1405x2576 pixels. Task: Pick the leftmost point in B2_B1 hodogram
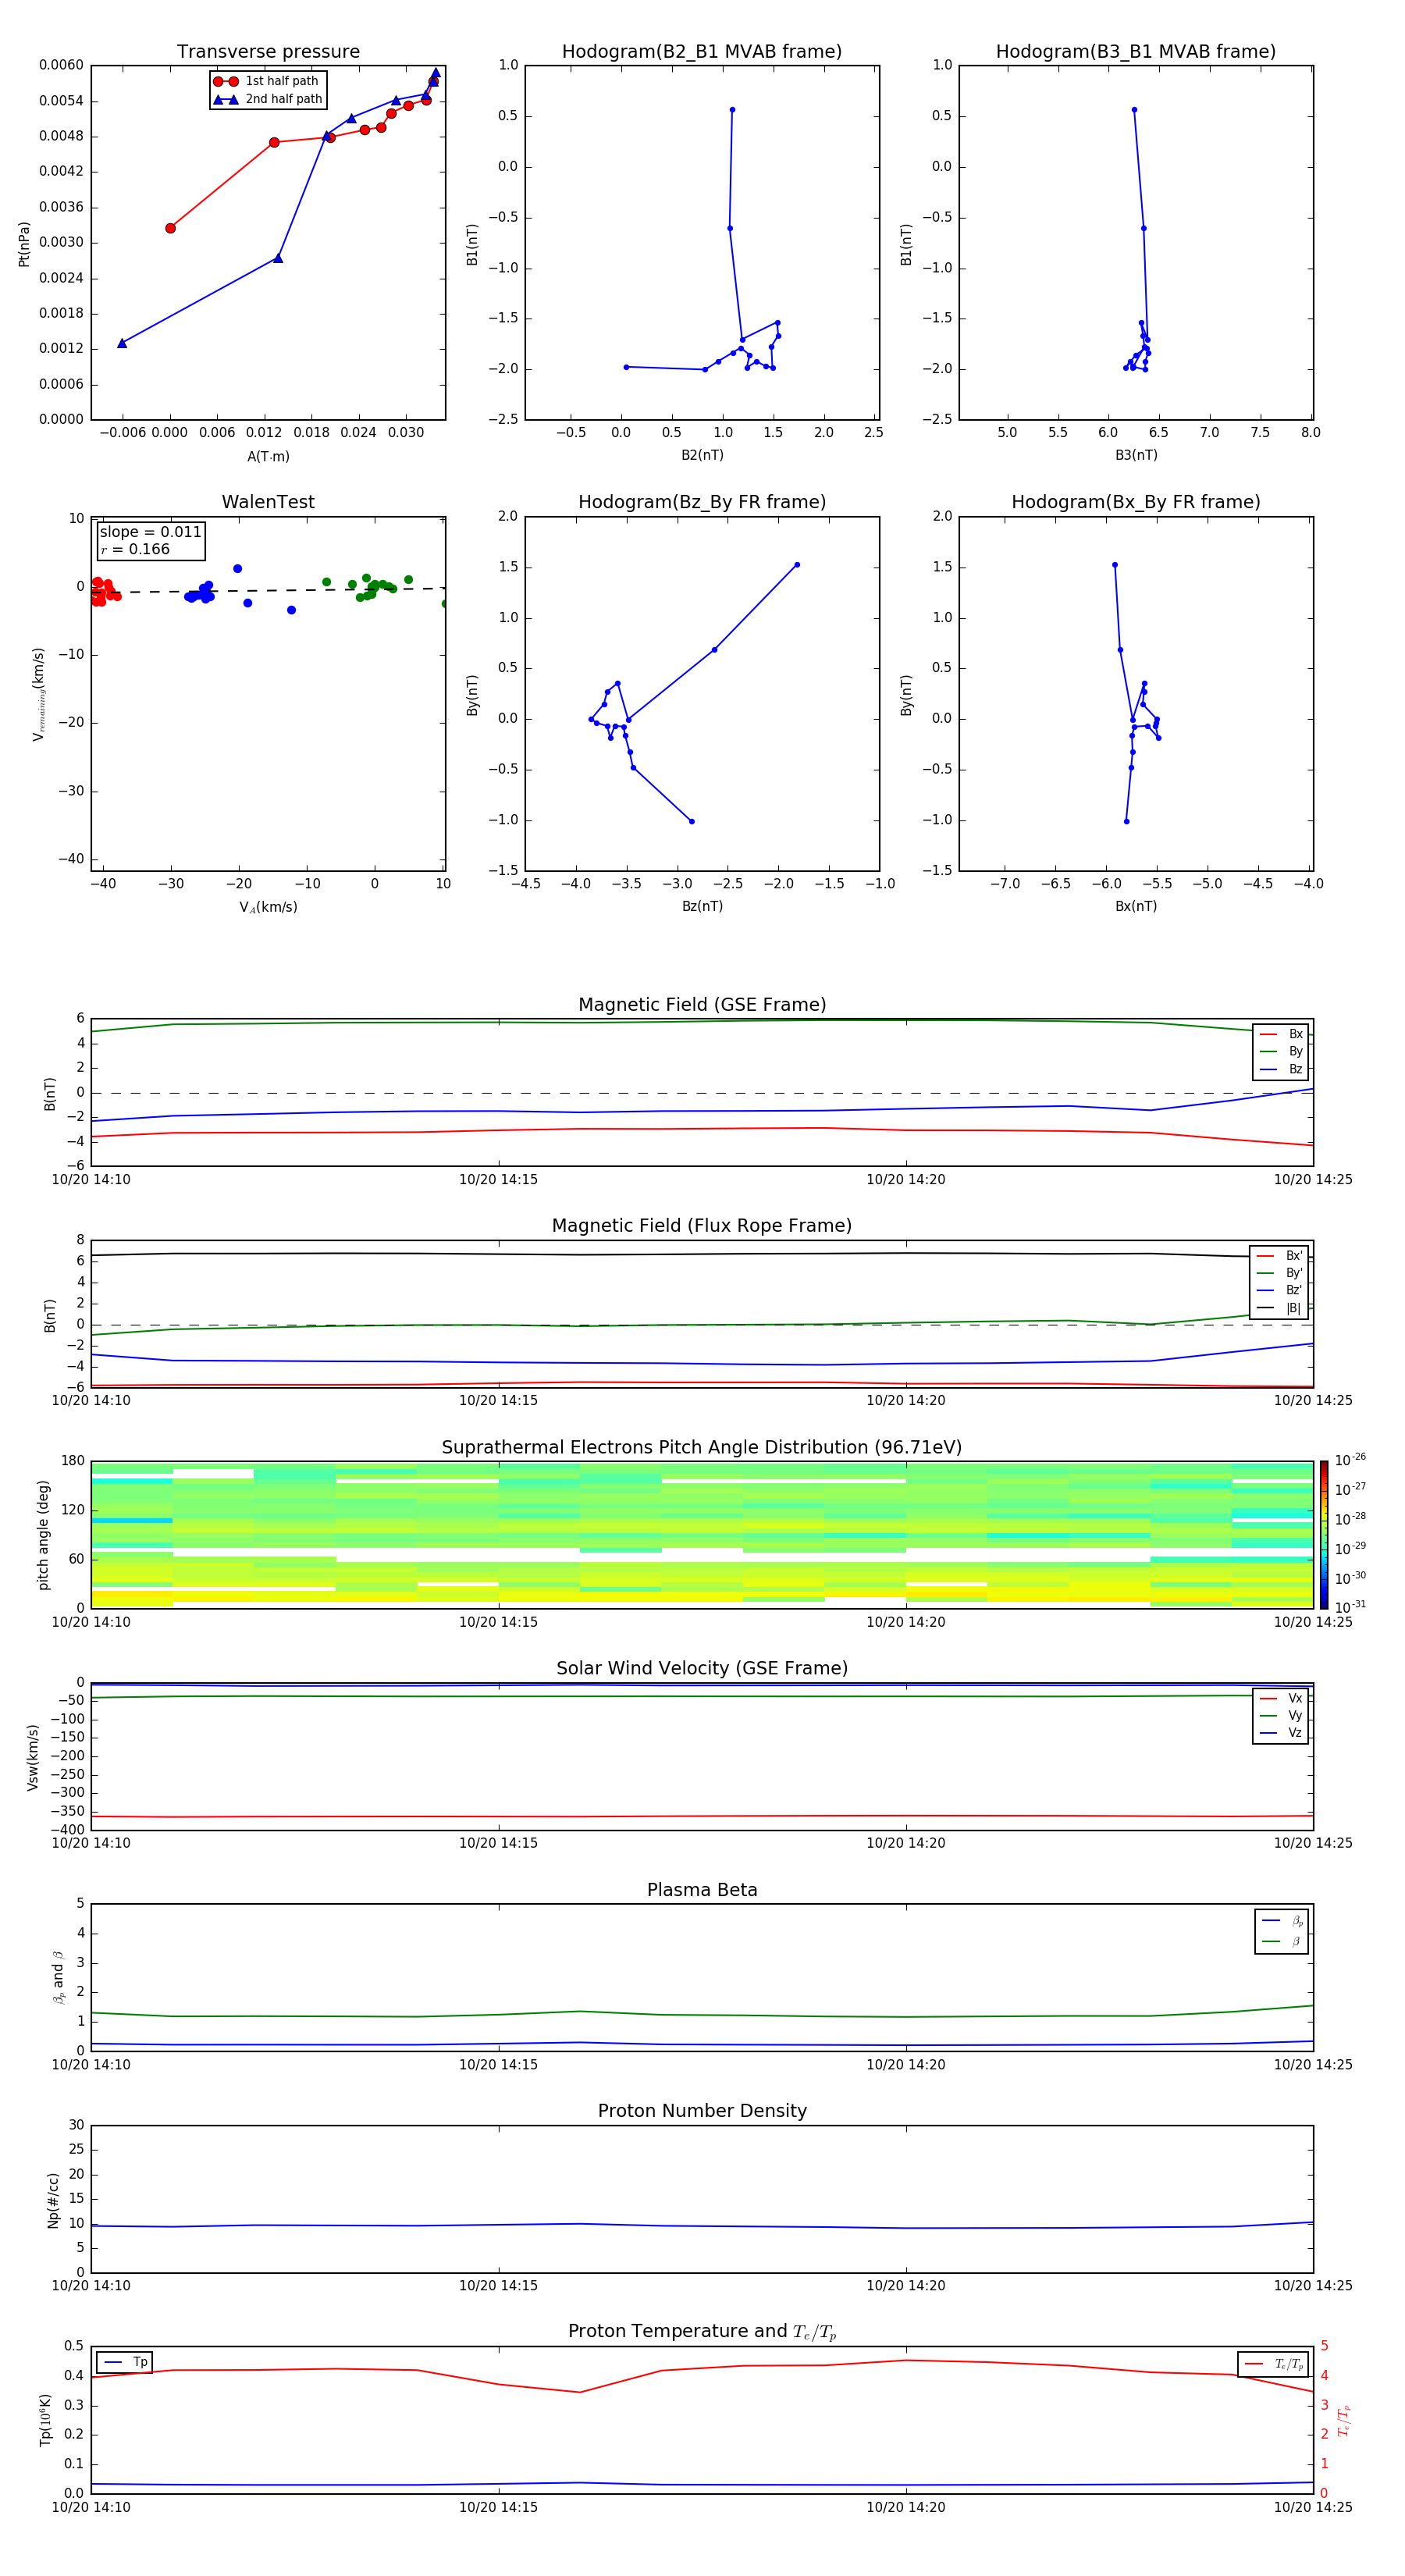[x=626, y=367]
